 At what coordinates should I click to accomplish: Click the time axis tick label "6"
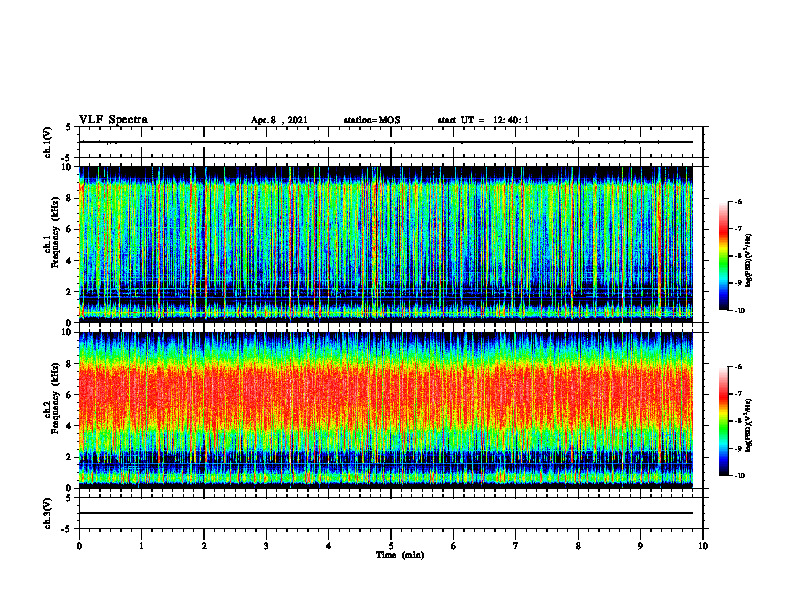point(454,546)
